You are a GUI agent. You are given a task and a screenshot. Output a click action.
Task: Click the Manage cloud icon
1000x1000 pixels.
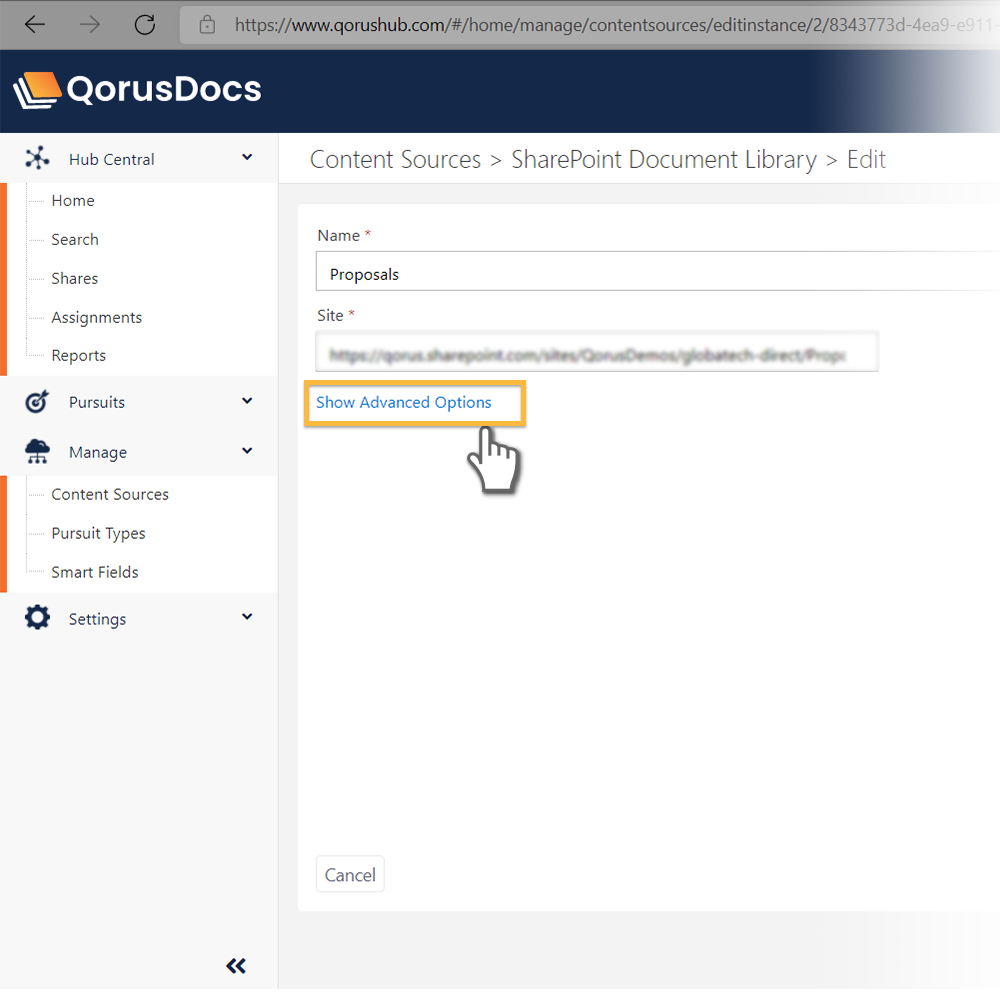[37, 452]
